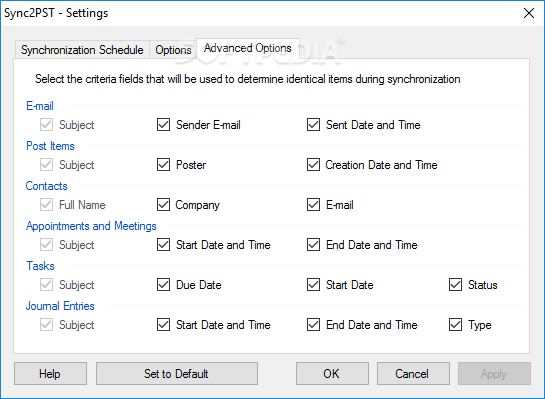The width and height of the screenshot is (545, 399).
Task: Click Cancel to discard changes
Action: pos(413,374)
